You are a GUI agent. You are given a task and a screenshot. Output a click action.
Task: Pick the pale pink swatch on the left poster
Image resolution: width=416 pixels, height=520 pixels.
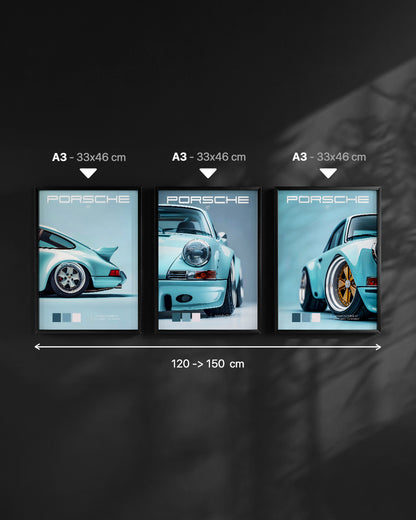coord(77,317)
